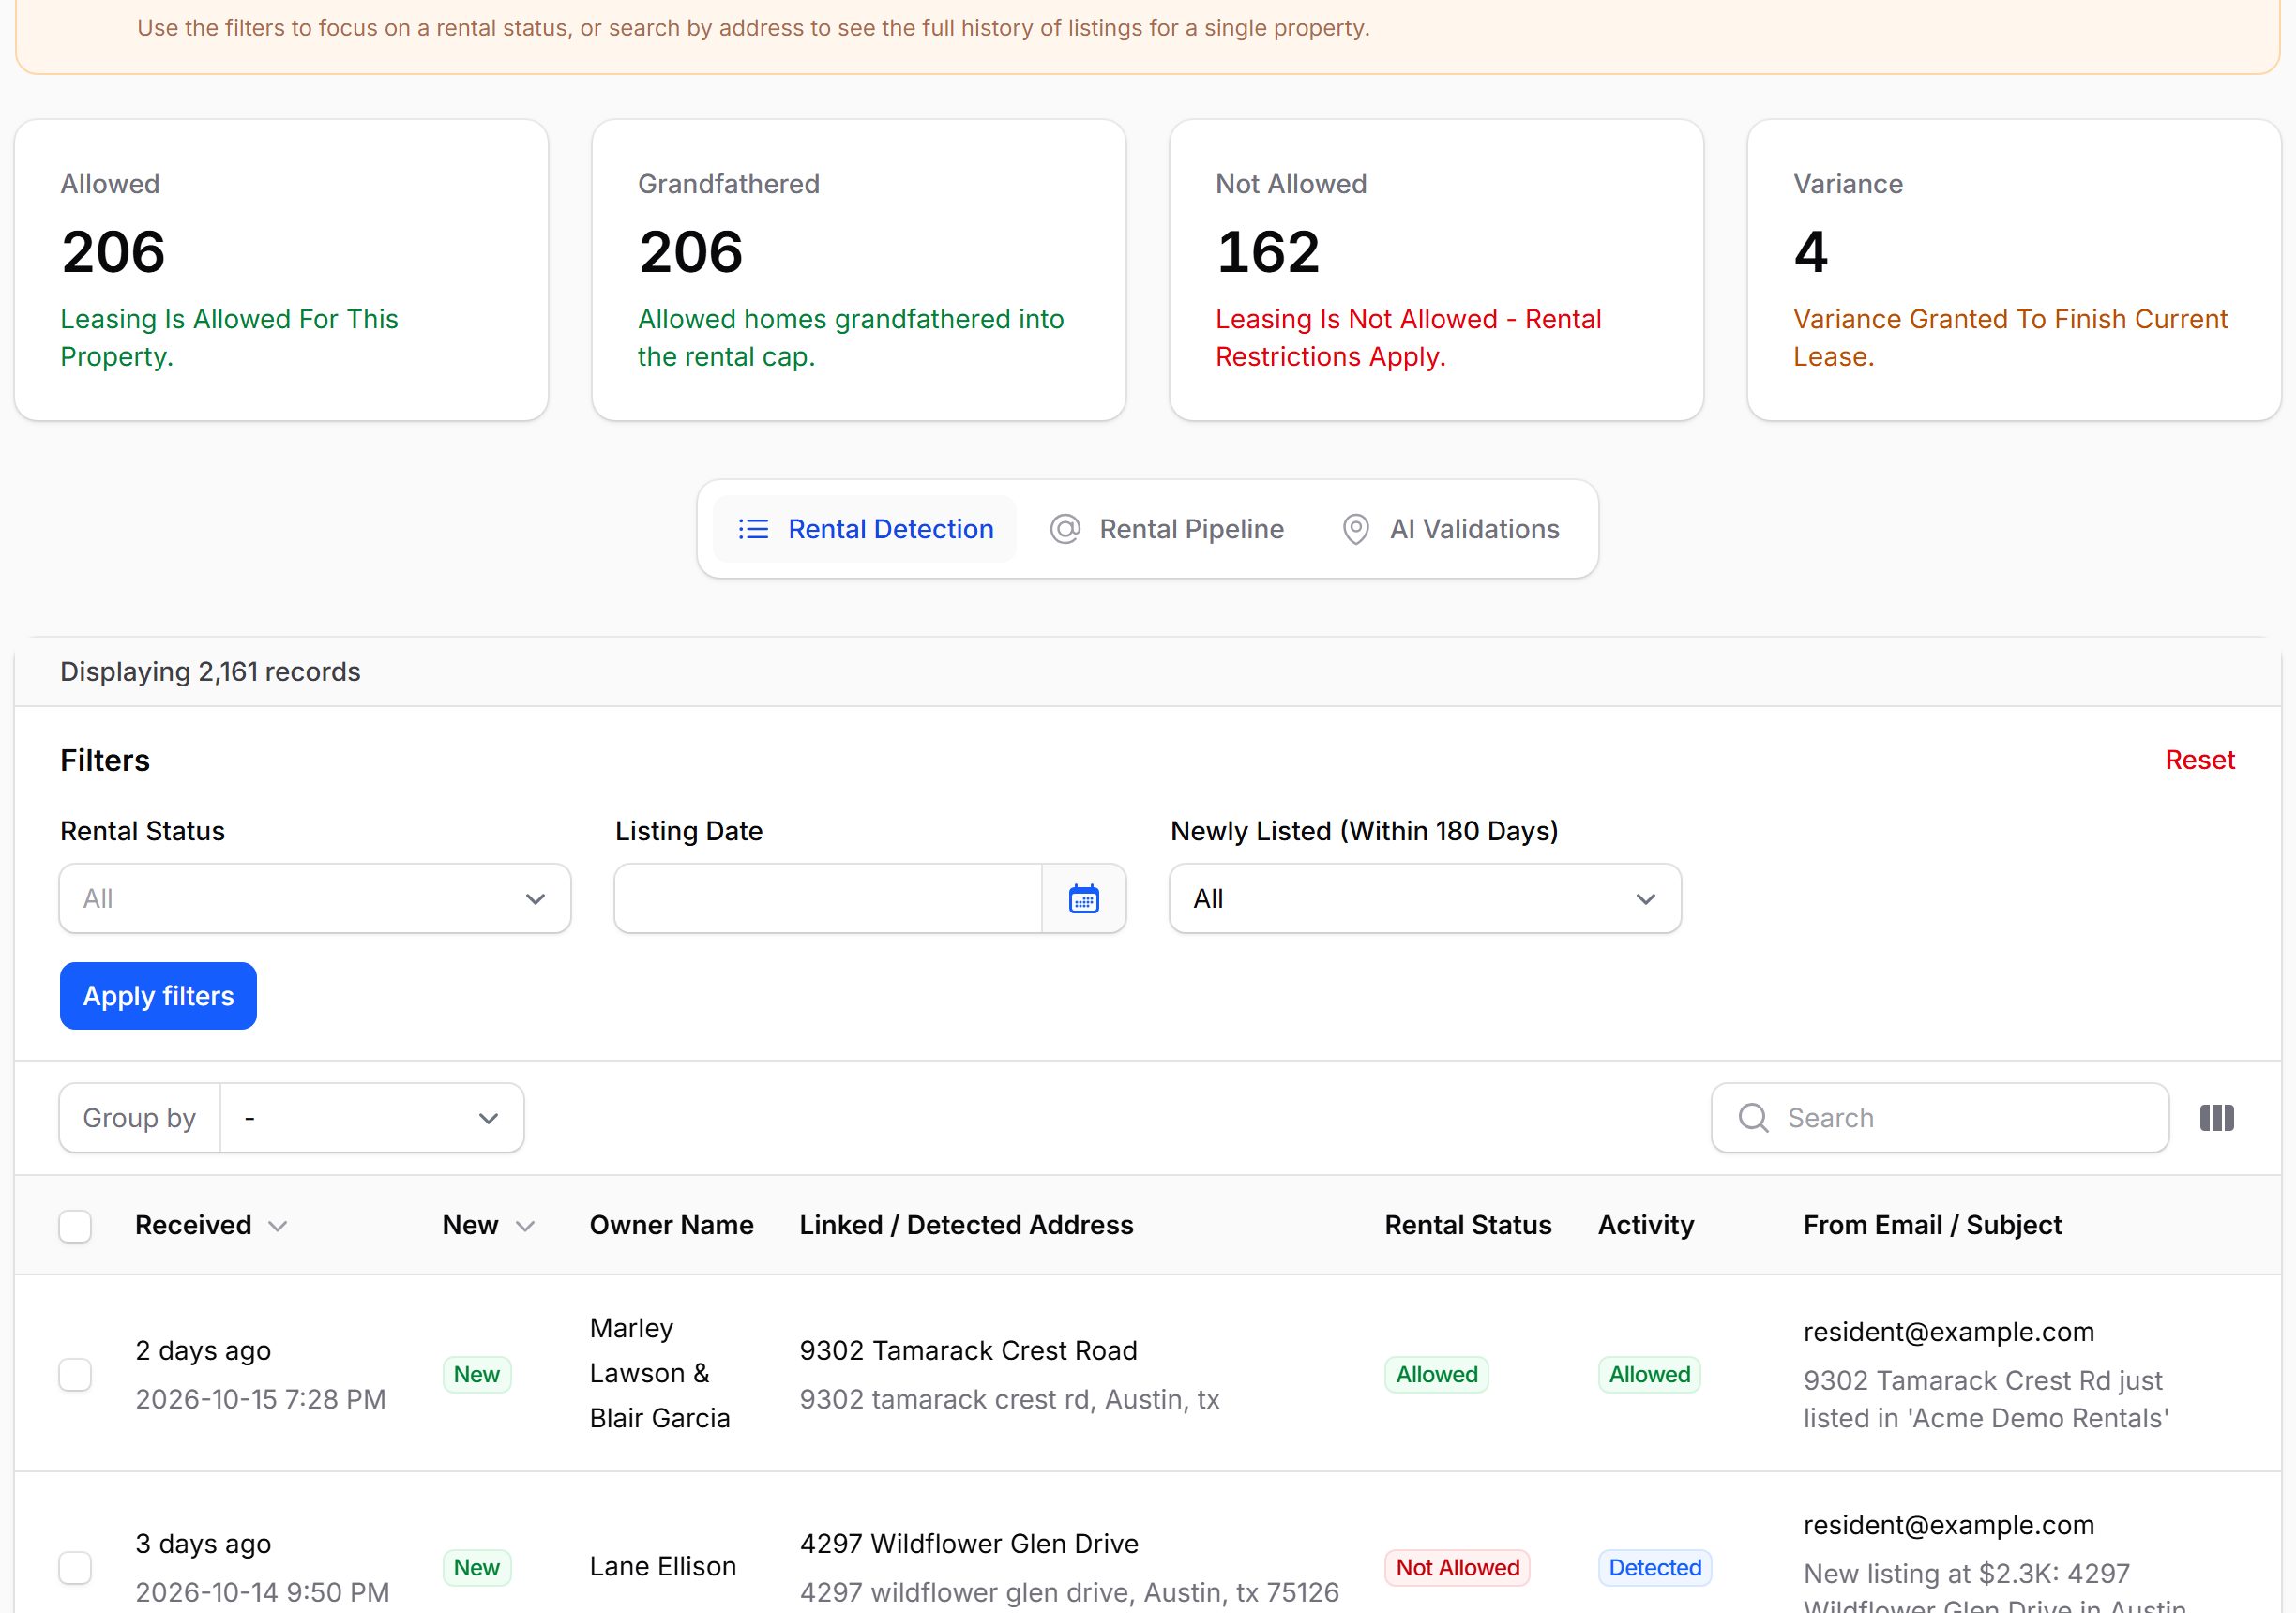Image resolution: width=2296 pixels, height=1613 pixels.
Task: Click the column toggle icon beside Search
Action: tap(2216, 1118)
